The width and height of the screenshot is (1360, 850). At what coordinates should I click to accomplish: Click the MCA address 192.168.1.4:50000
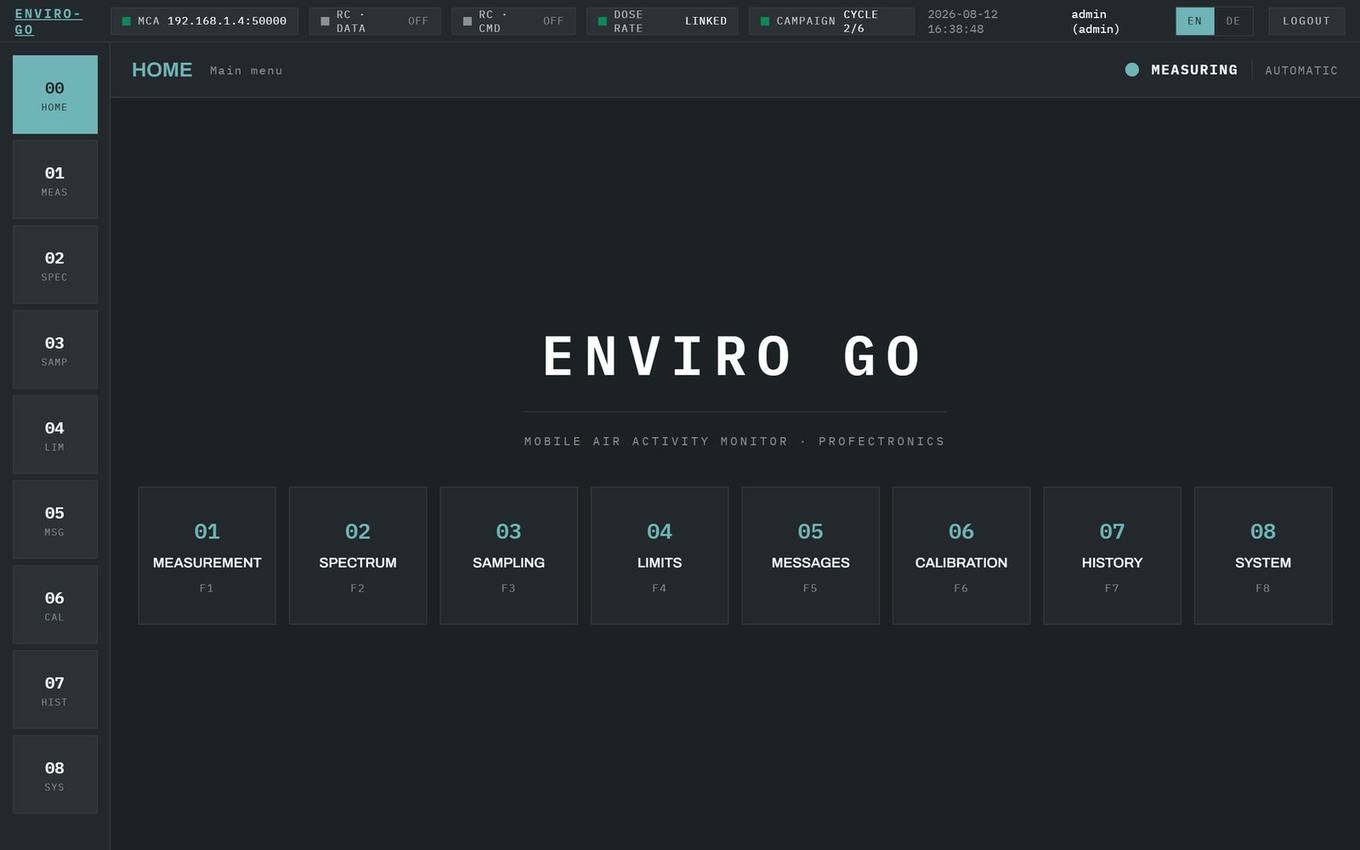(227, 21)
